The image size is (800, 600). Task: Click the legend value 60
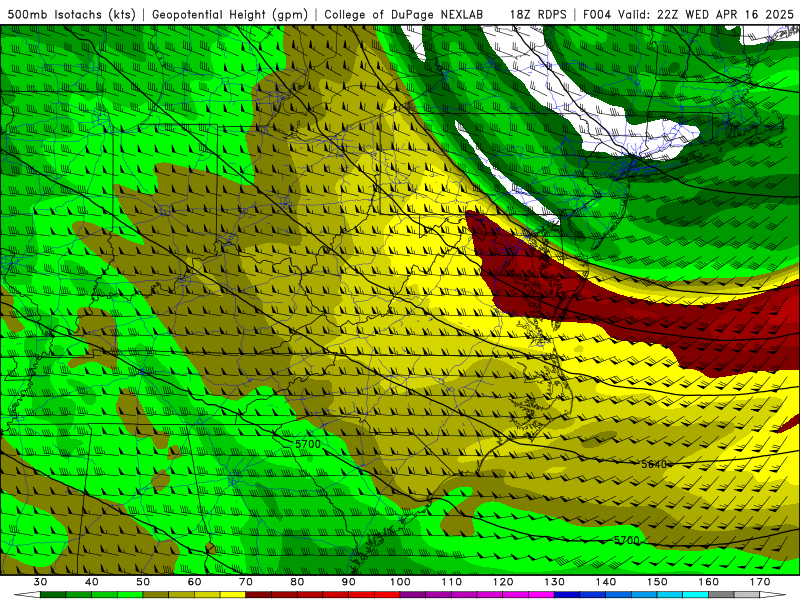(x=194, y=582)
